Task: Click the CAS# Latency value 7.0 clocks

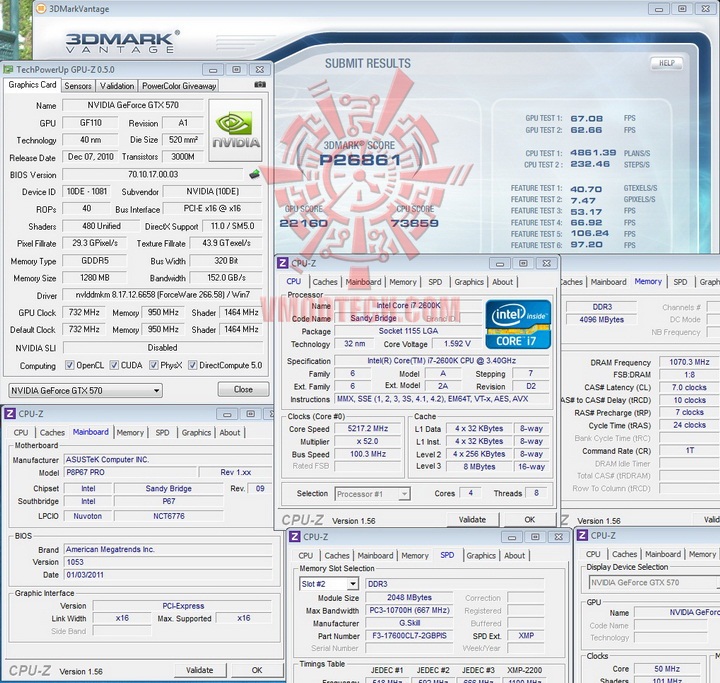Action: 689,387
